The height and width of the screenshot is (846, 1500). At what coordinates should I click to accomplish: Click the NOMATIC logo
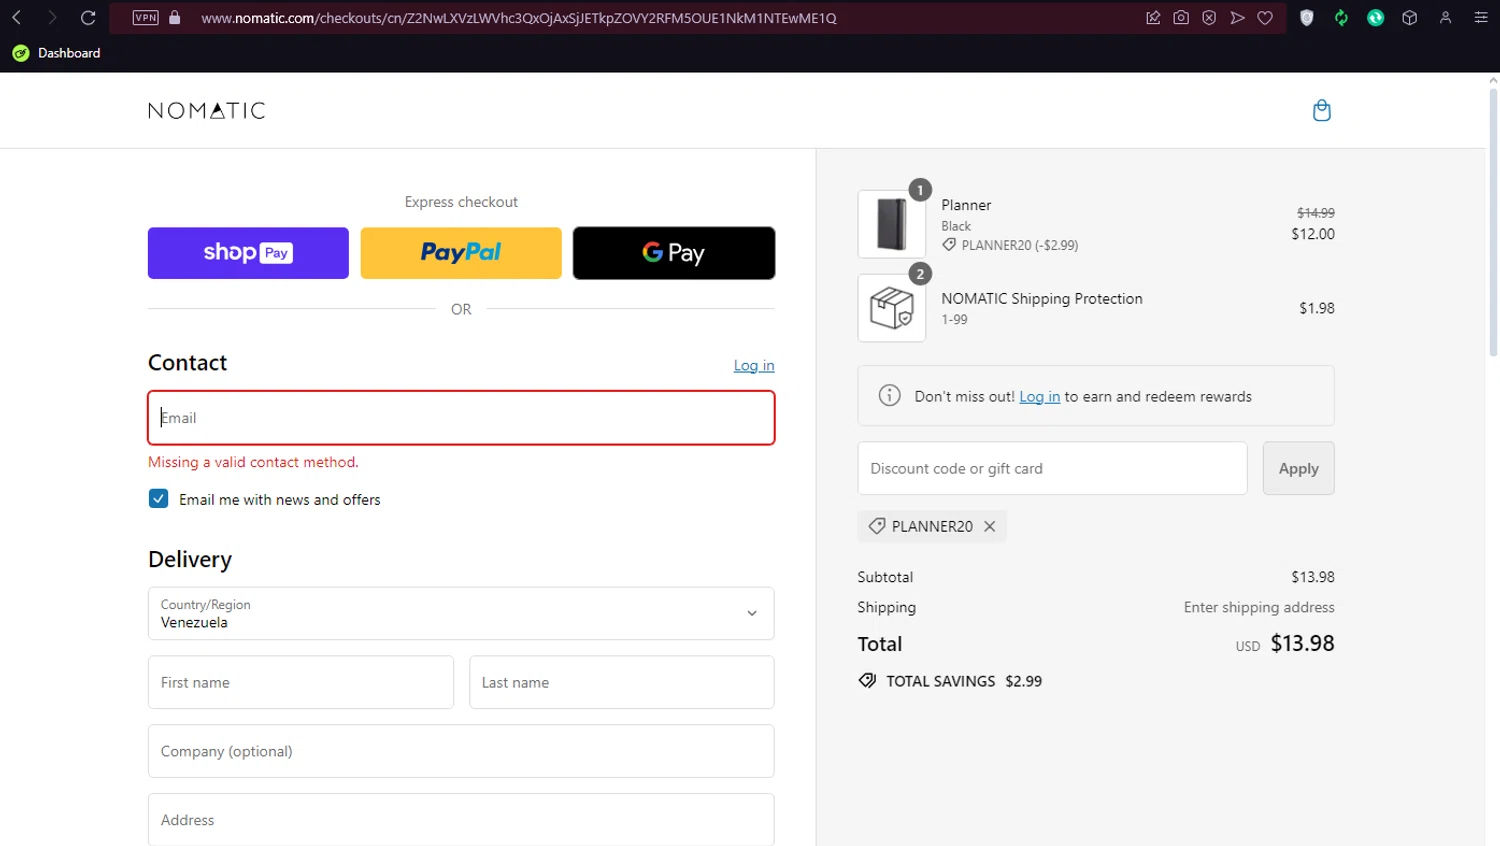[207, 110]
